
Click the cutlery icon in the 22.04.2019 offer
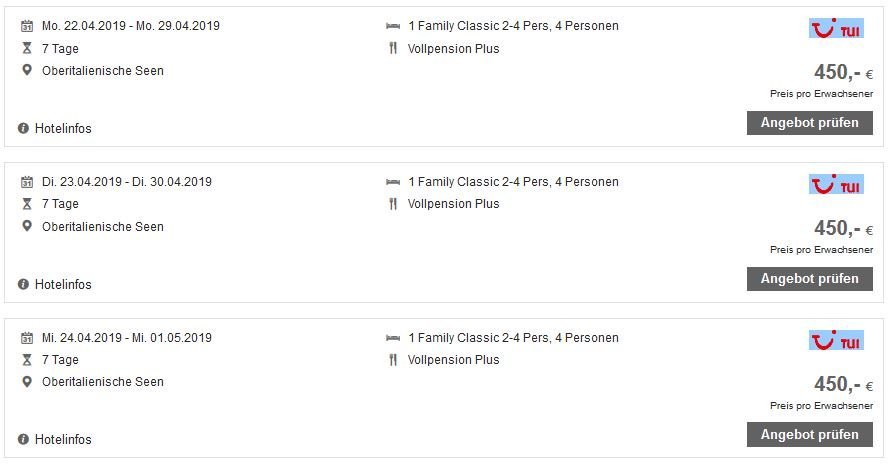tap(393, 48)
